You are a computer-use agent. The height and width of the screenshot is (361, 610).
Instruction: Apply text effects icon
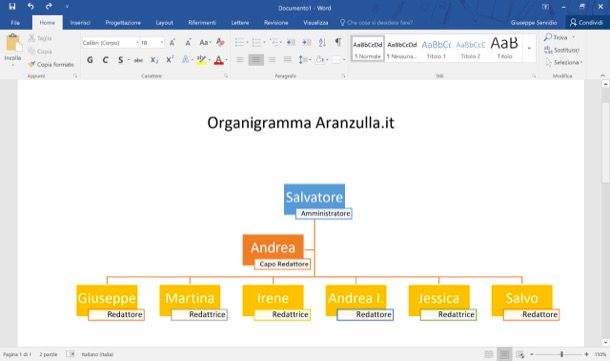186,60
